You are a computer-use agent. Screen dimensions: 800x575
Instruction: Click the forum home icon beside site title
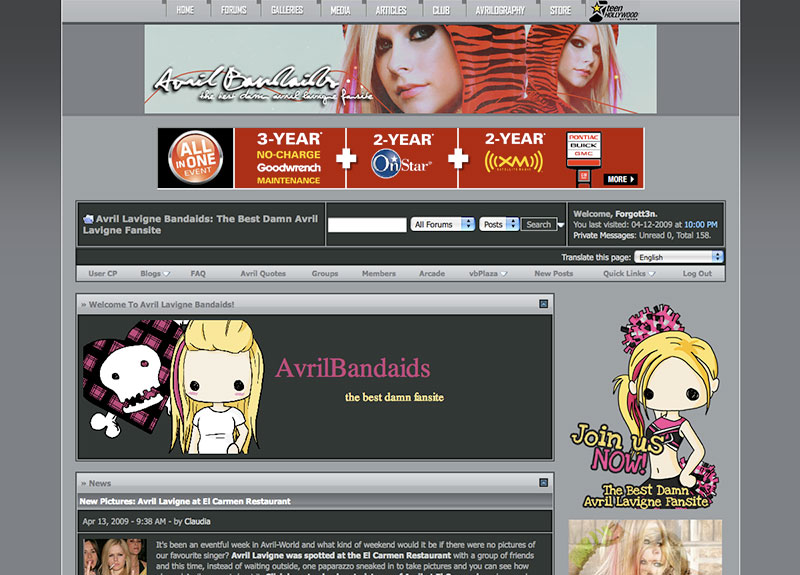pos(88,219)
